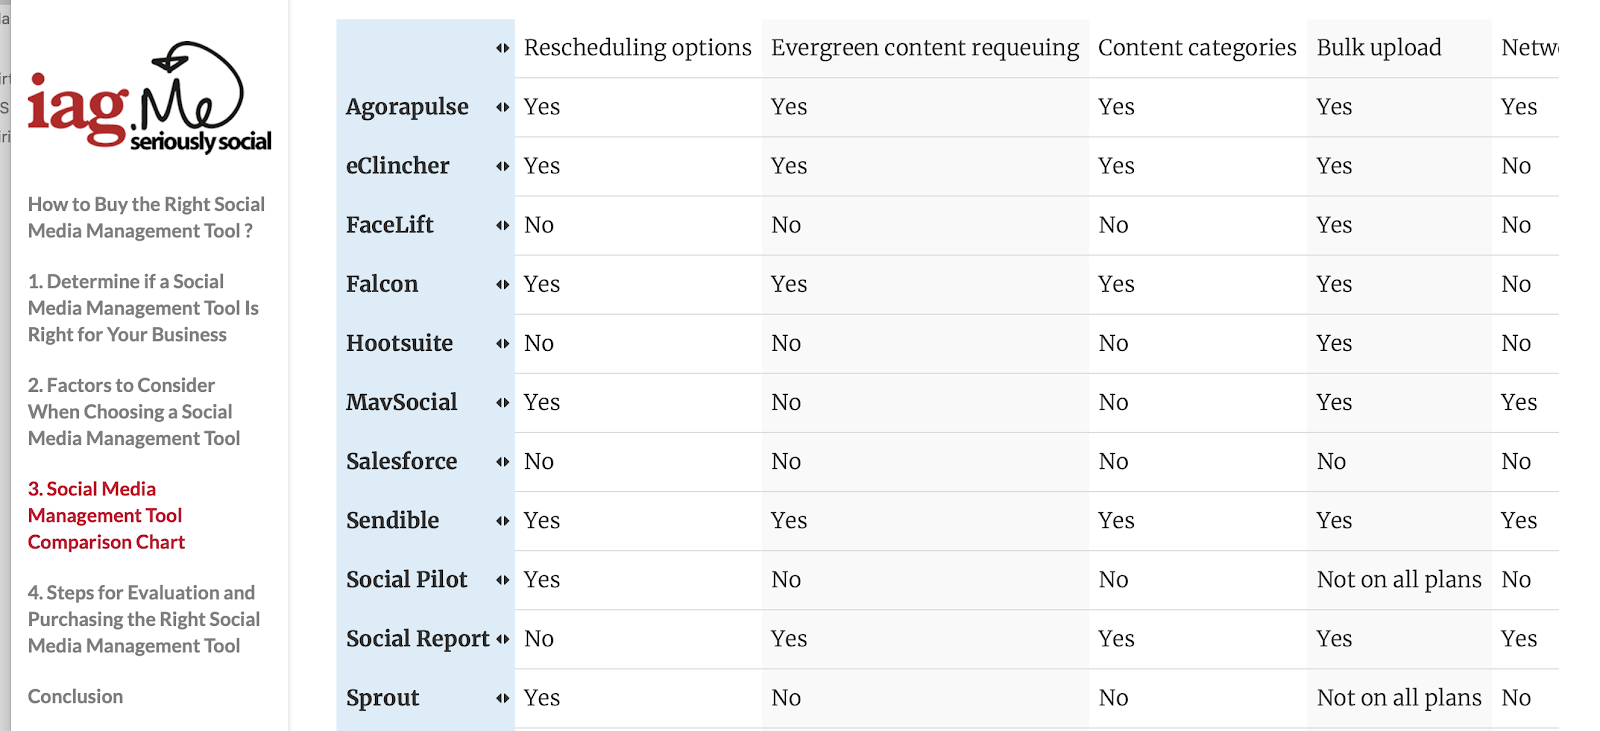Click the arrows icon beside Agorapulse
Image resolution: width=1600 pixels, height=731 pixels.
click(x=502, y=107)
